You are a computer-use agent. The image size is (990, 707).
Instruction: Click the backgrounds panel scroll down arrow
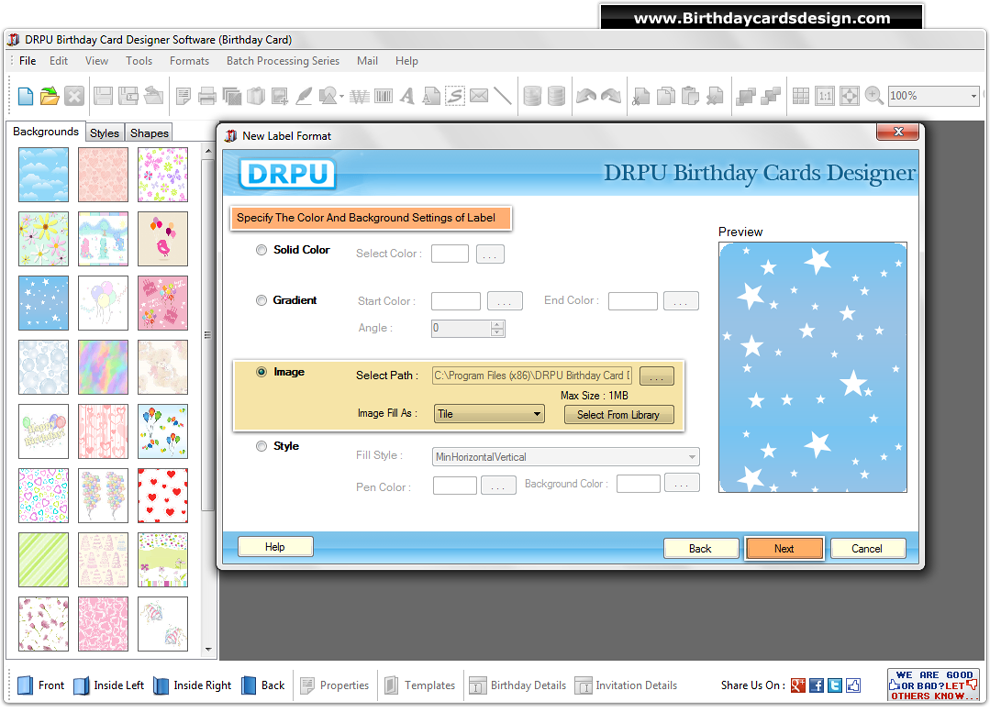pos(208,650)
